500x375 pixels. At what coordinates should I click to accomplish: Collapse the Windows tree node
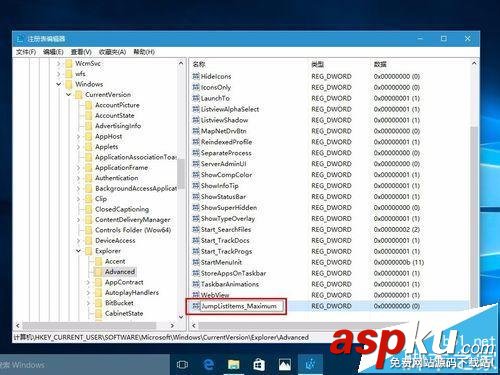[59, 84]
